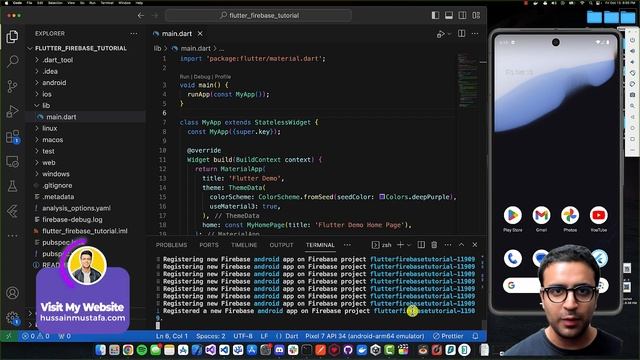The image size is (640, 360).
Task: Open flutter_firebase_tutorial.iml file
Action: tap(85, 231)
